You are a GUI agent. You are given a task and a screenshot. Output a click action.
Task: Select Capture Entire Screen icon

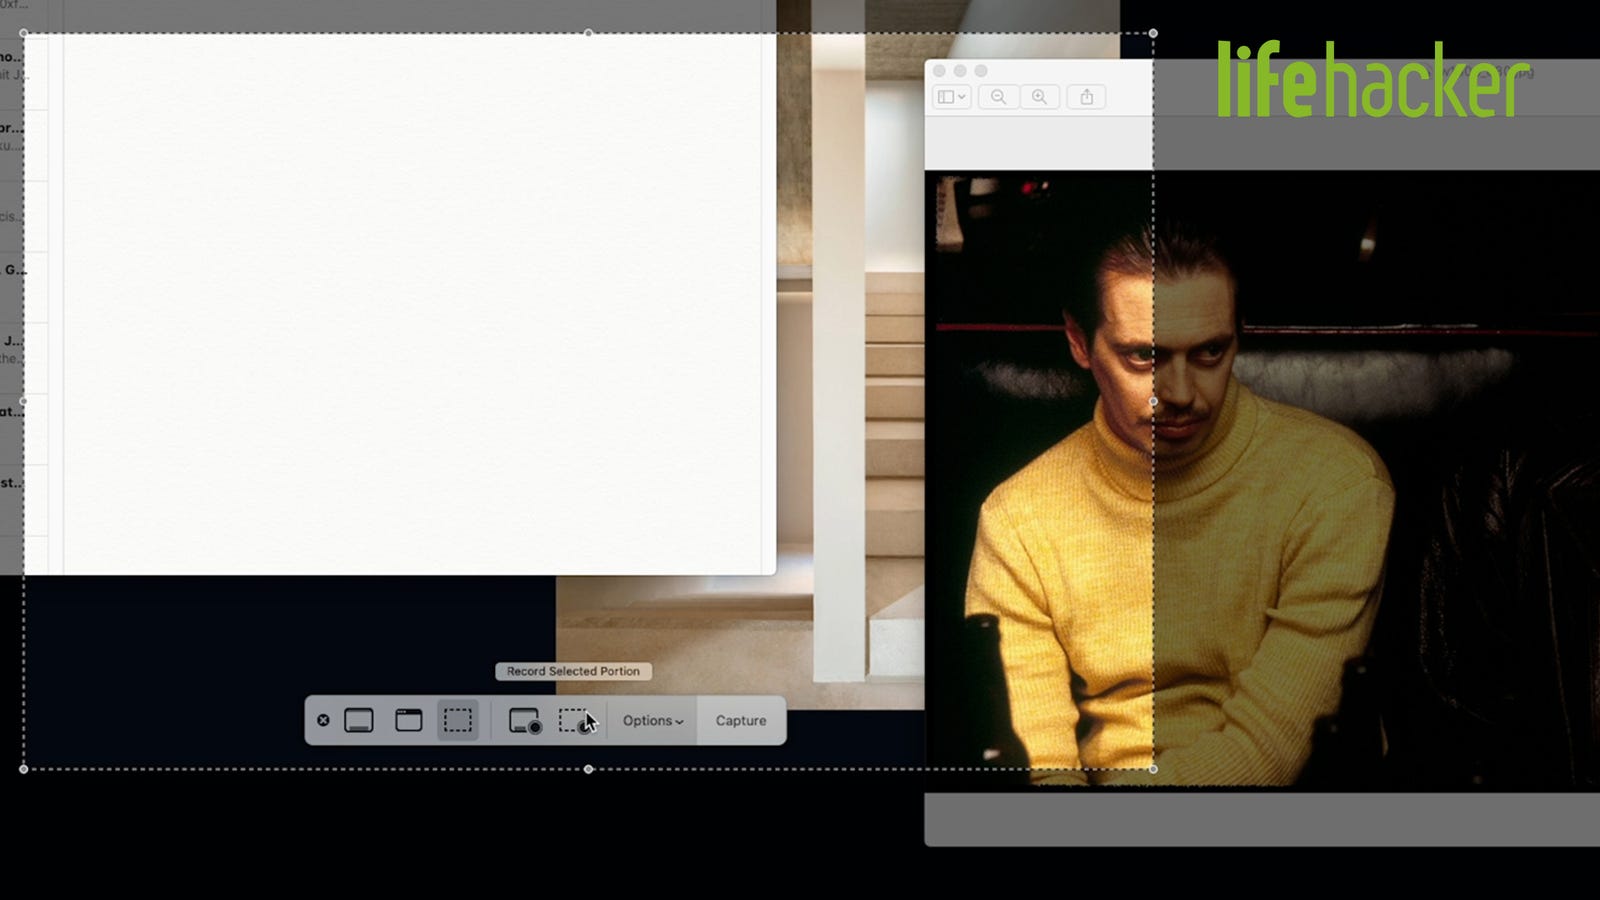click(359, 720)
